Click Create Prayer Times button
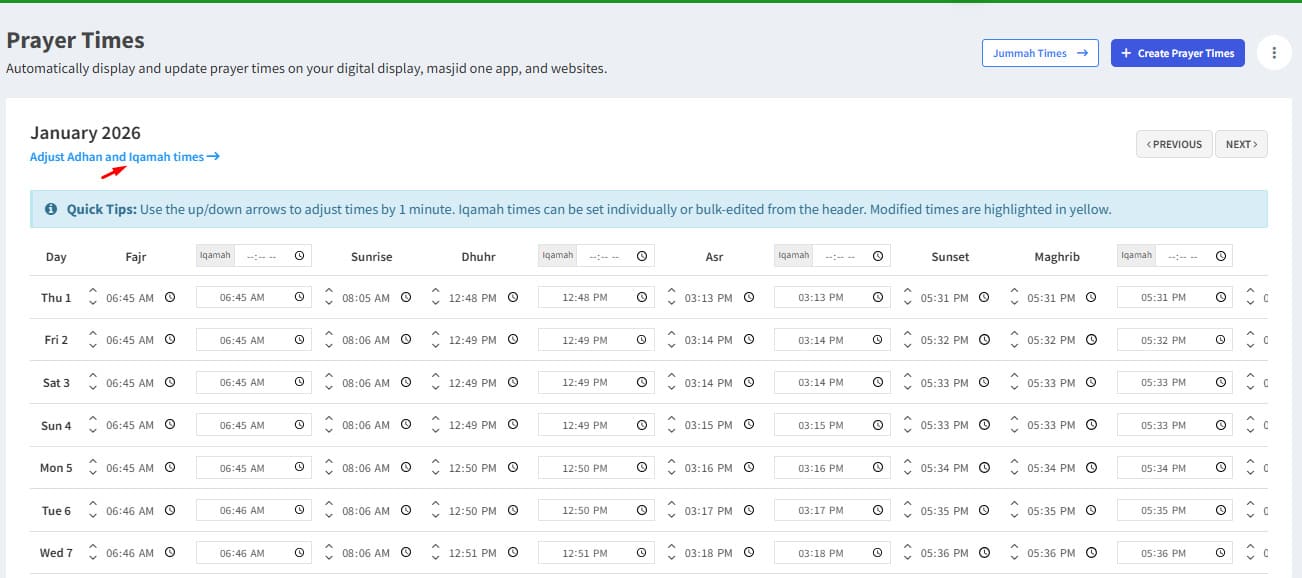The height and width of the screenshot is (578, 1302). pos(1178,53)
